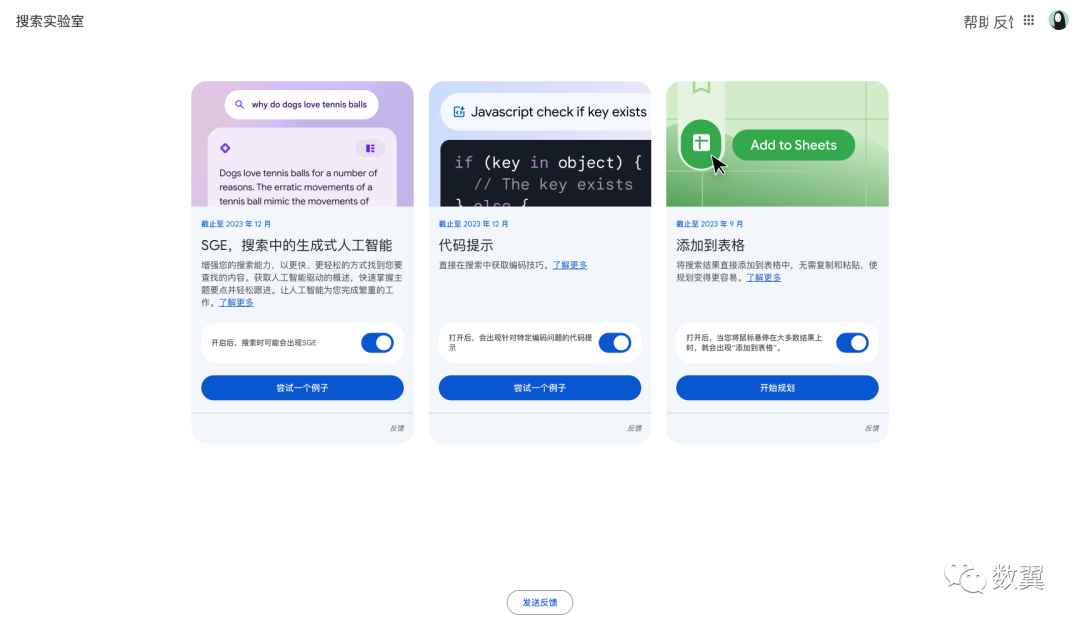1080x625 pixels.
Task: Turn off the 代码提示 toggle switch
Action: [615, 343]
